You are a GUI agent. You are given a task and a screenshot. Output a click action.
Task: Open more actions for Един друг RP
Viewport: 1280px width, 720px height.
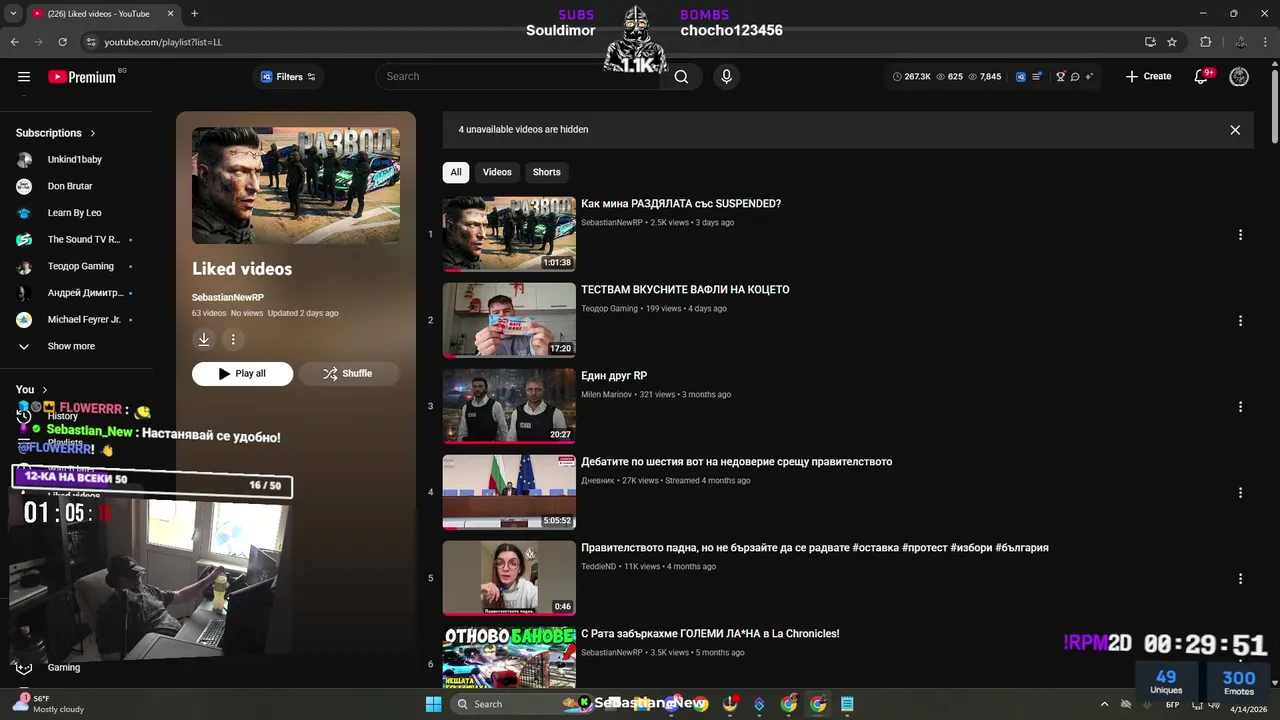(x=1240, y=407)
